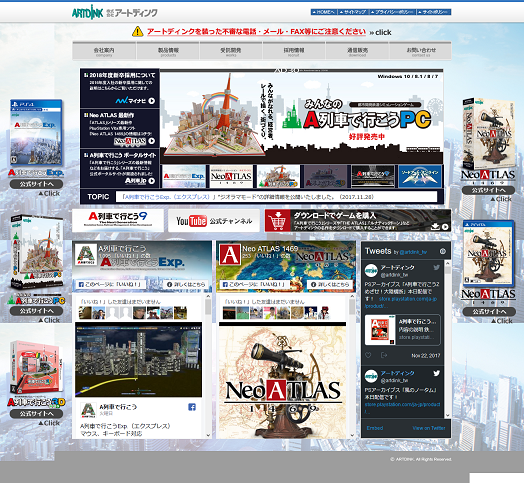
Task: Click 公式サイトへ under PS Vita Neo ATLAS
Action: point(489,312)
